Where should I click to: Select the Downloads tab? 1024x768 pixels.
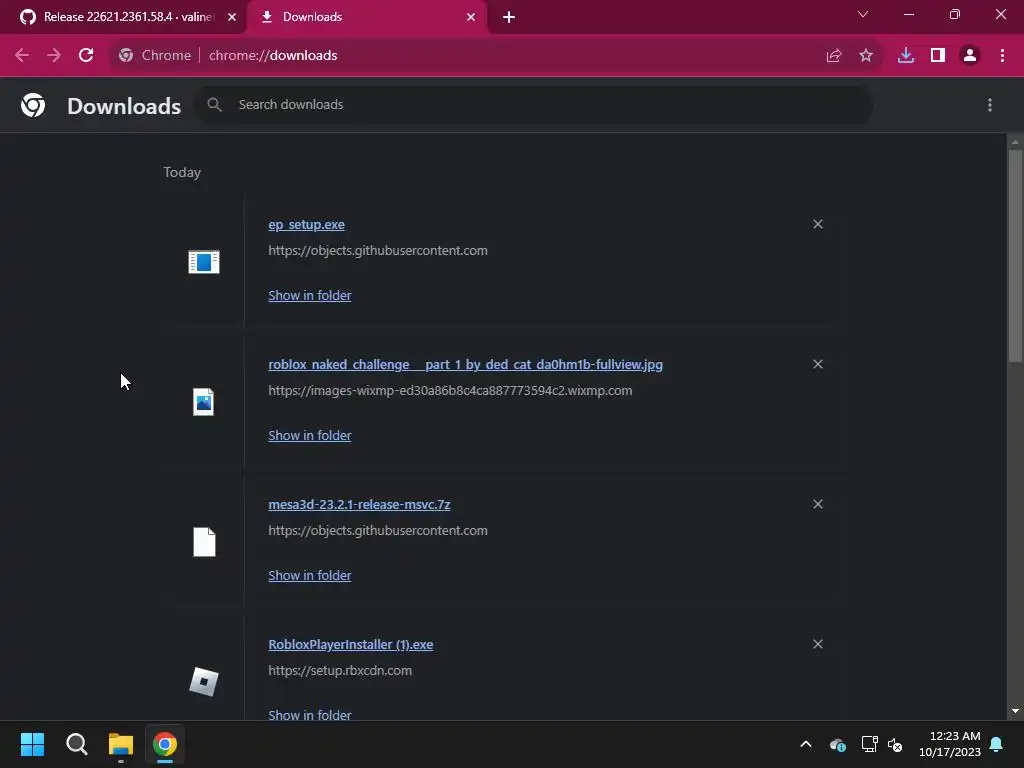coord(367,17)
